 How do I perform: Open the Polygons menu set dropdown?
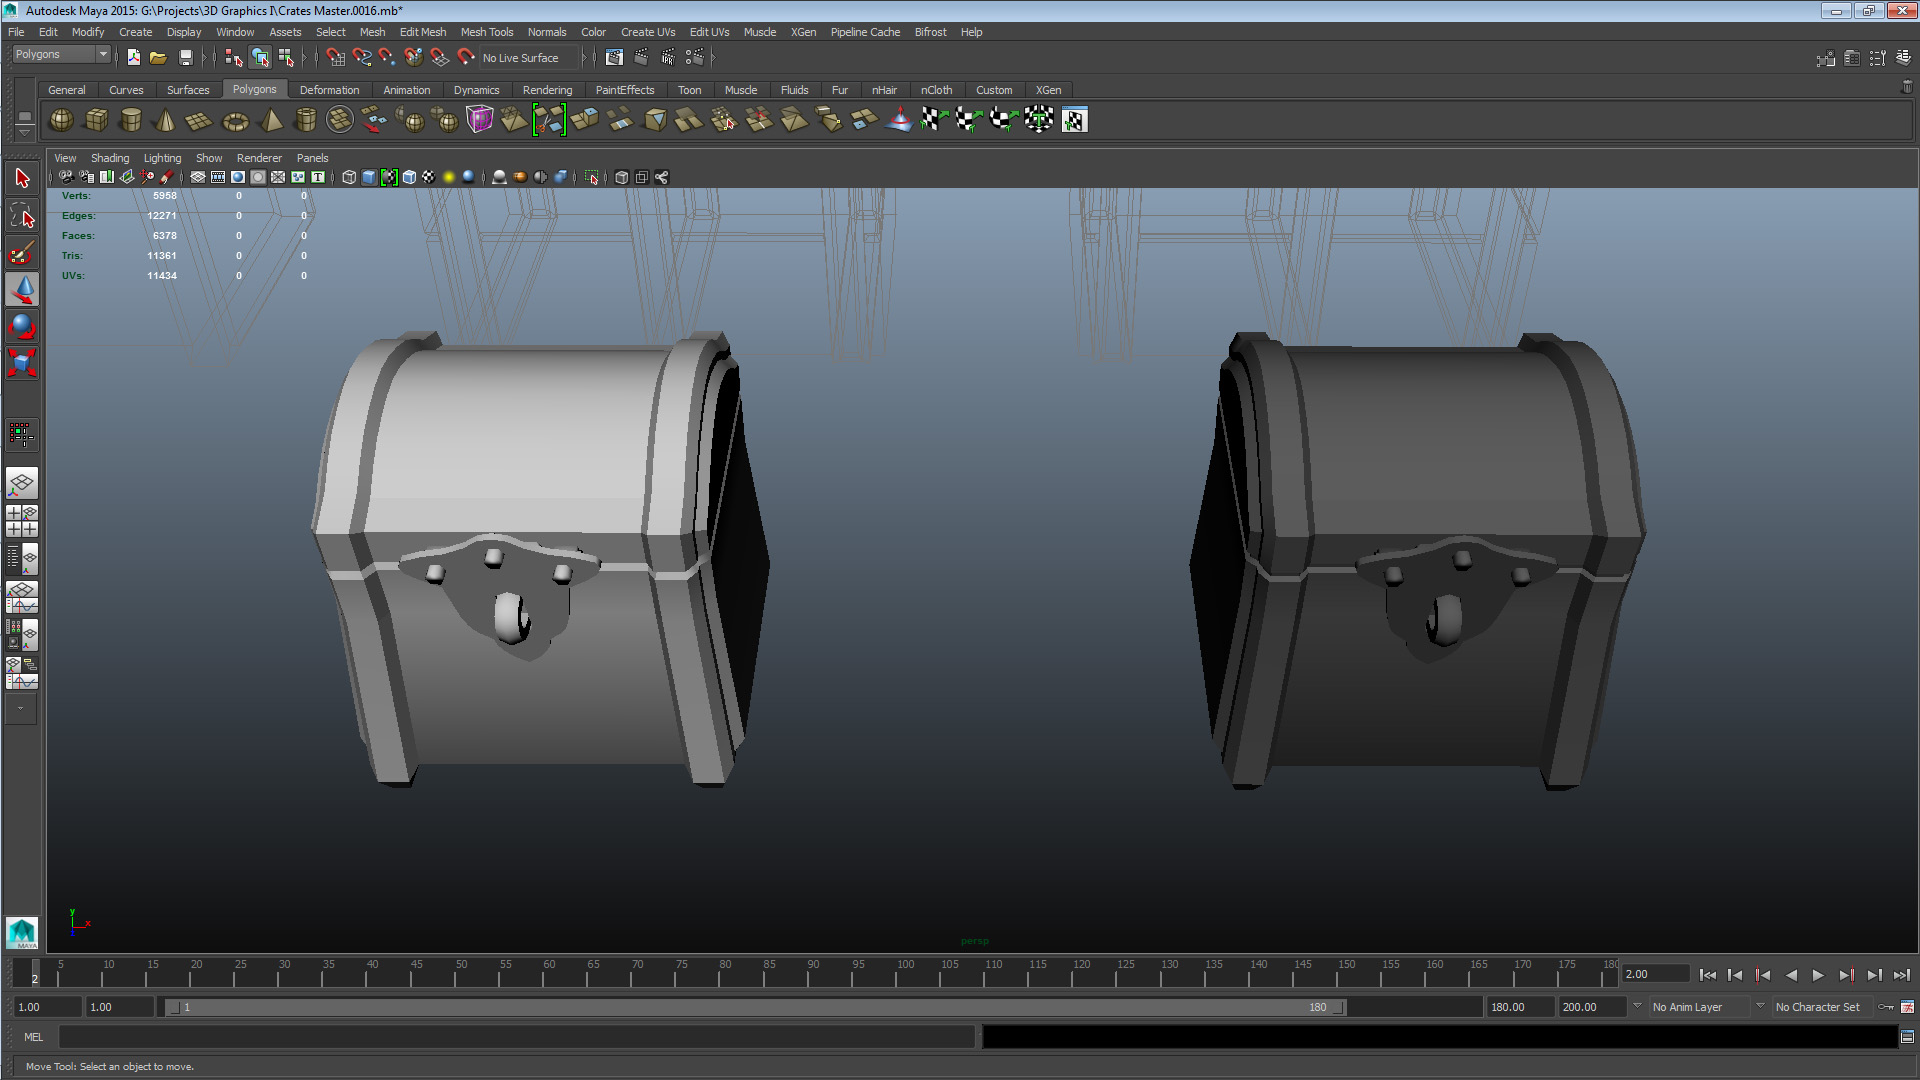pyautogui.click(x=61, y=55)
